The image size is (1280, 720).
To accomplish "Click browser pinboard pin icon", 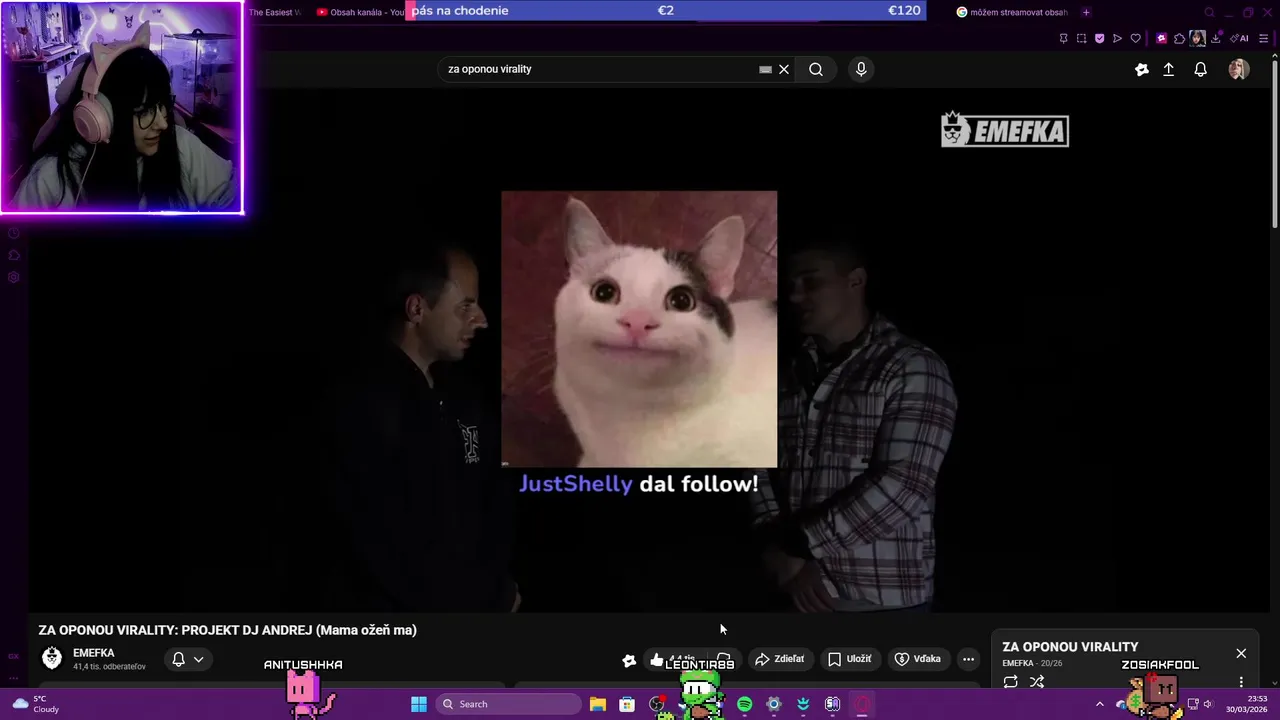I will (1063, 38).
